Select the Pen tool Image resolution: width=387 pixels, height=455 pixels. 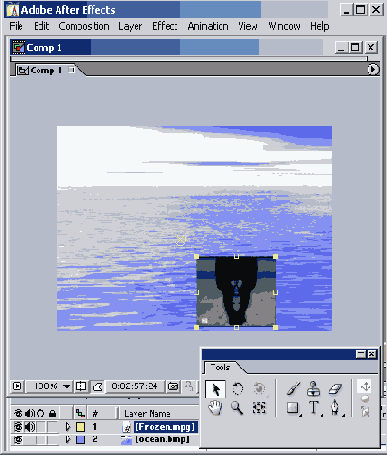pos(335,408)
